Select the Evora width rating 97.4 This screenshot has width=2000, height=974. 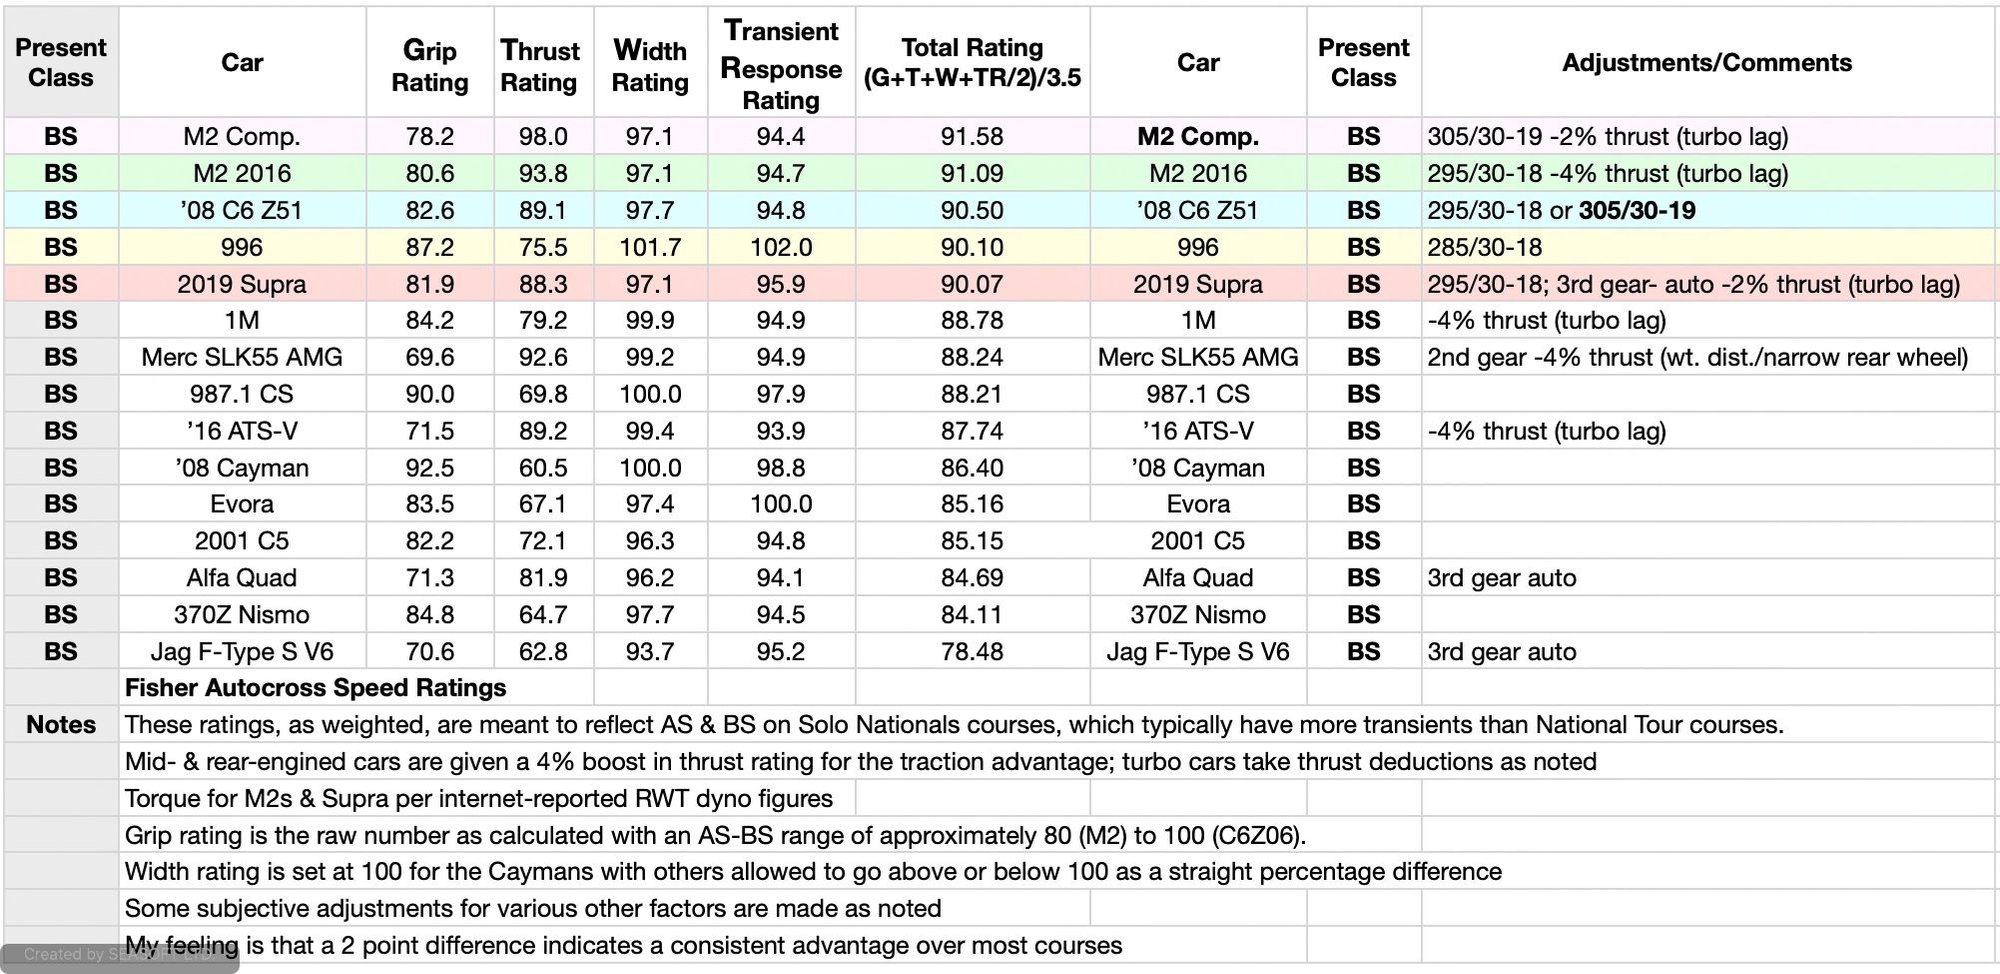pos(650,504)
